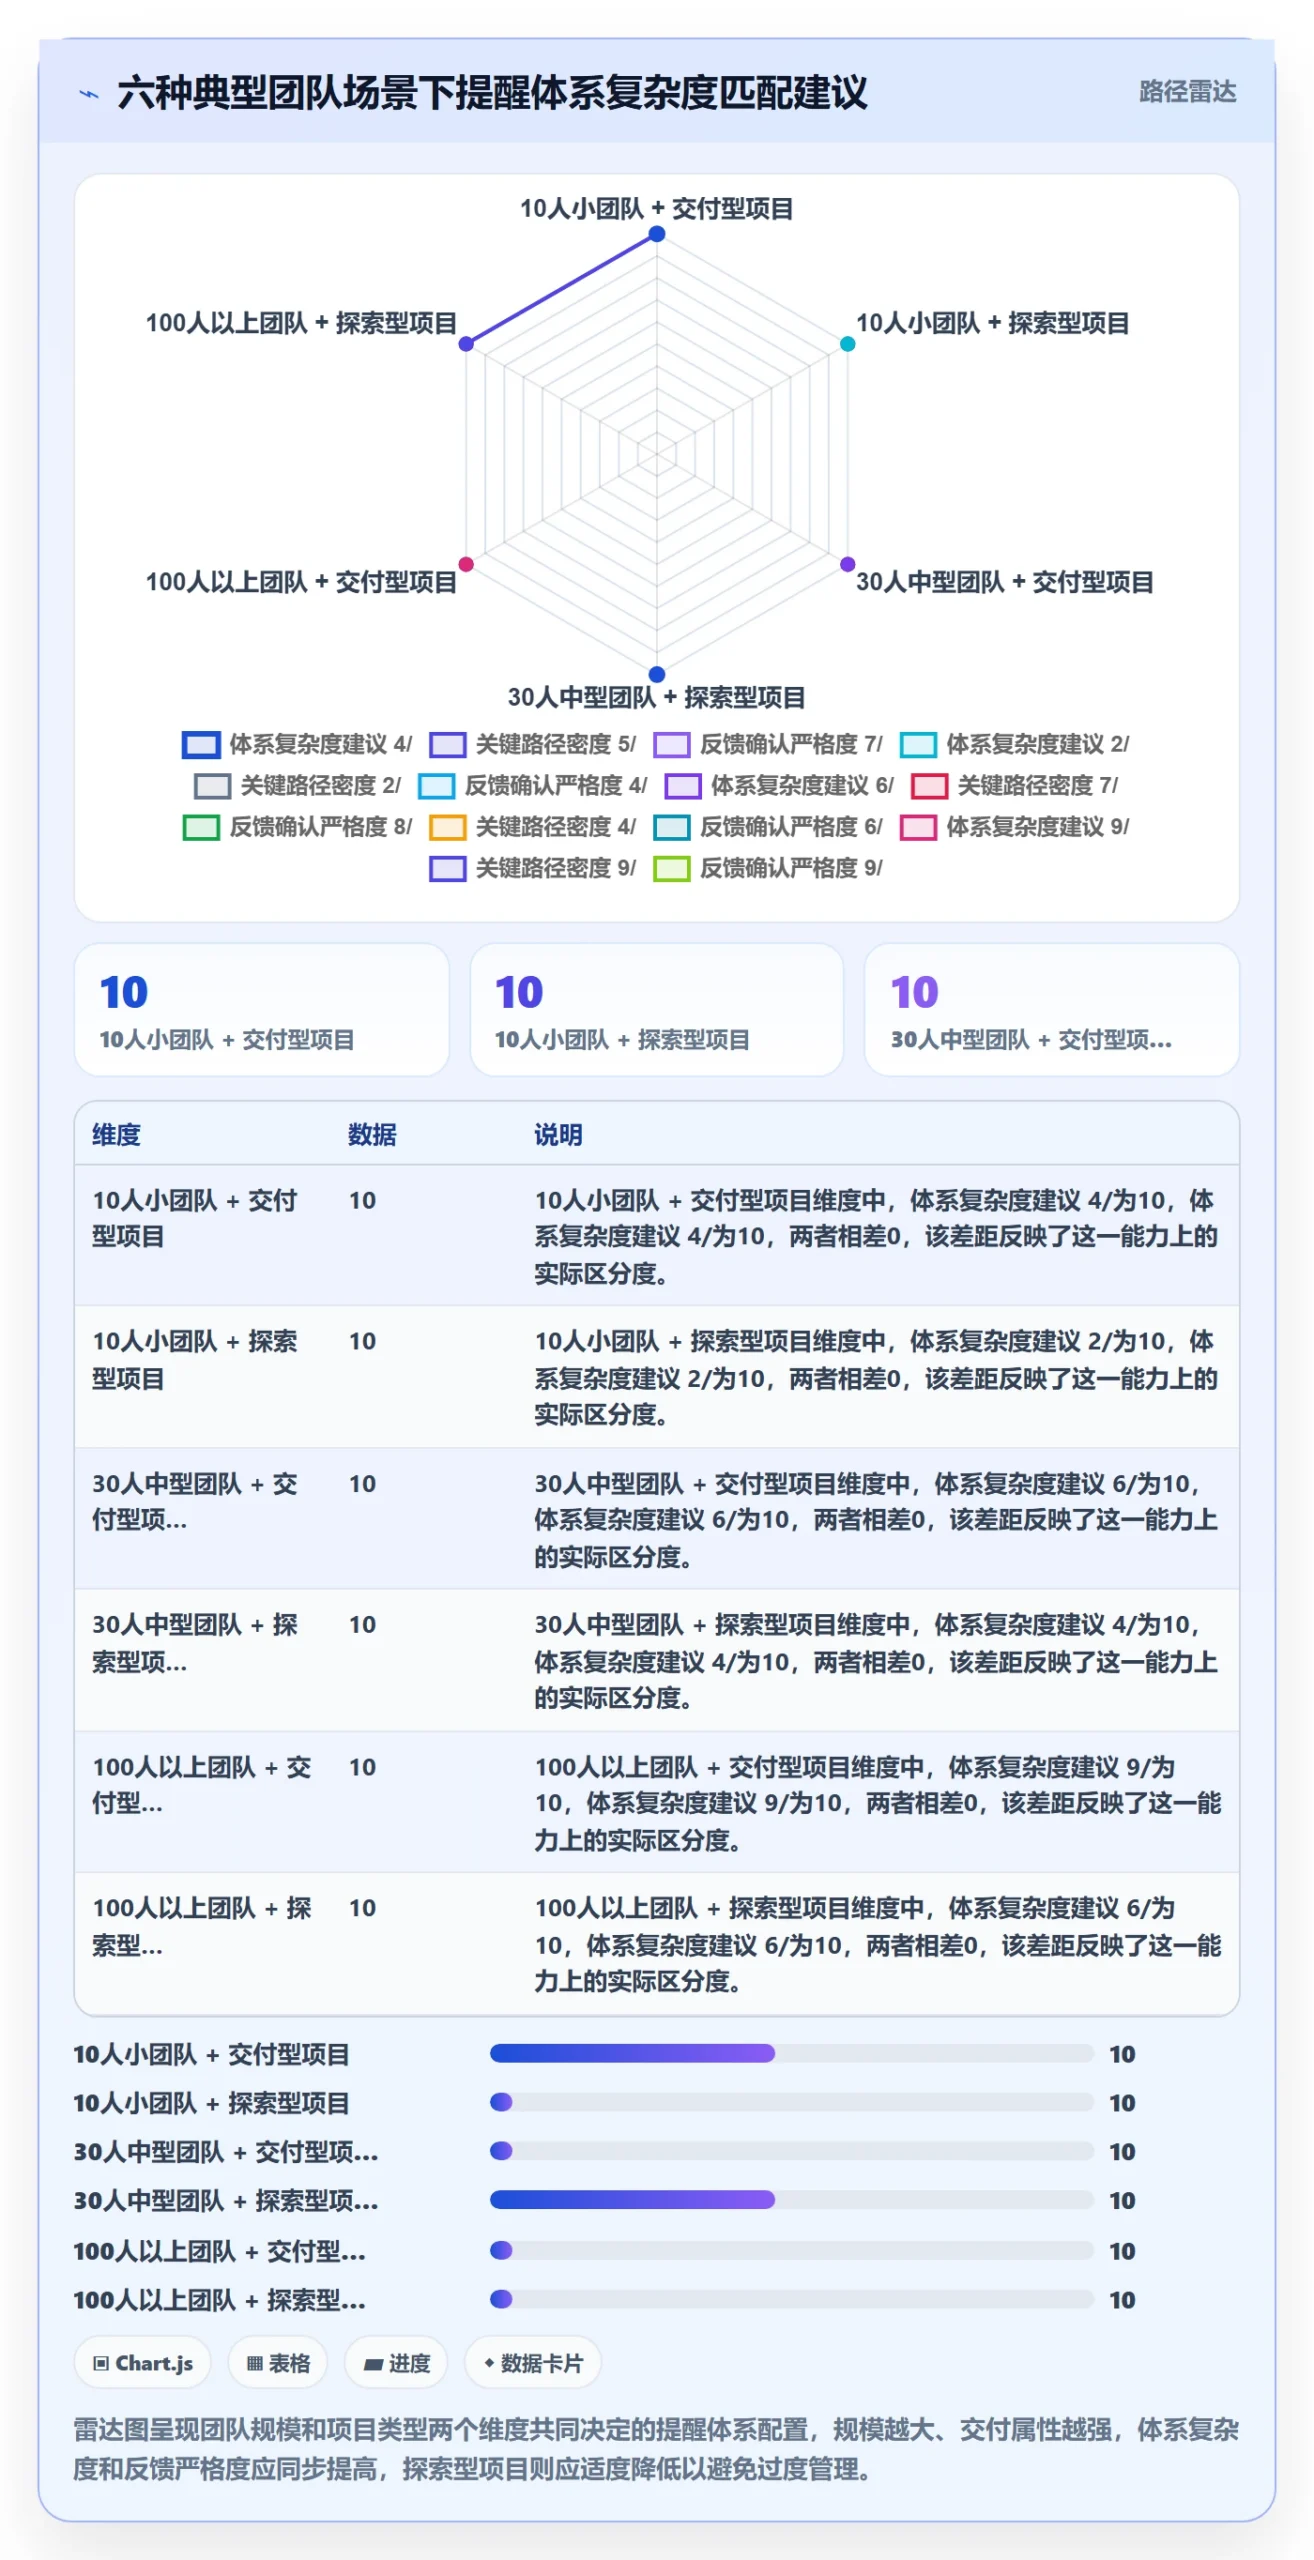Image resolution: width=1314 pixels, height=2560 pixels.
Task: Click the radar point for 100人以上团队 + 探索型项目
Action: (x=466, y=344)
